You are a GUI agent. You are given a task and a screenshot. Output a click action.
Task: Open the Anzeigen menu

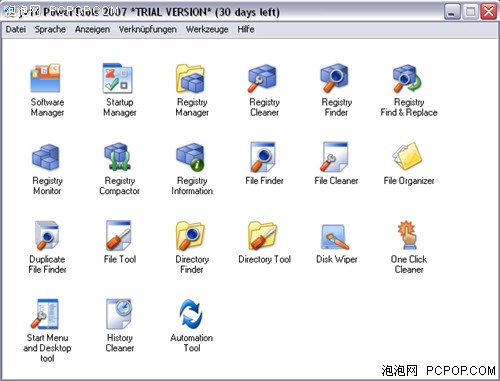(x=92, y=29)
